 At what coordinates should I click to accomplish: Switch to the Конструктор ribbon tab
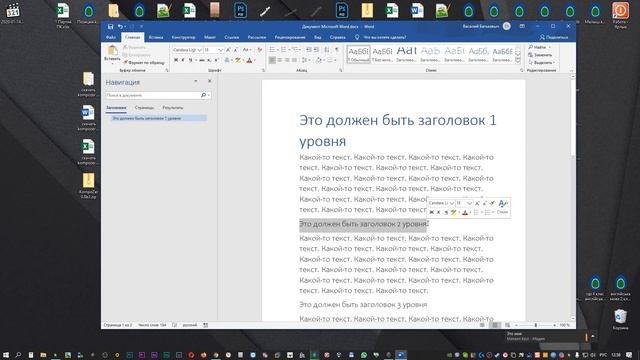coord(183,37)
